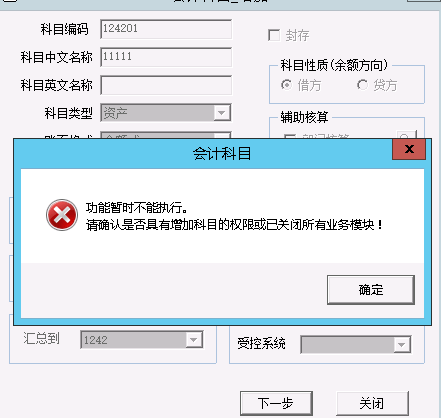Click the window icon at top-left corner
Image resolution: width=441 pixels, height=418 pixels.
point(9,1)
